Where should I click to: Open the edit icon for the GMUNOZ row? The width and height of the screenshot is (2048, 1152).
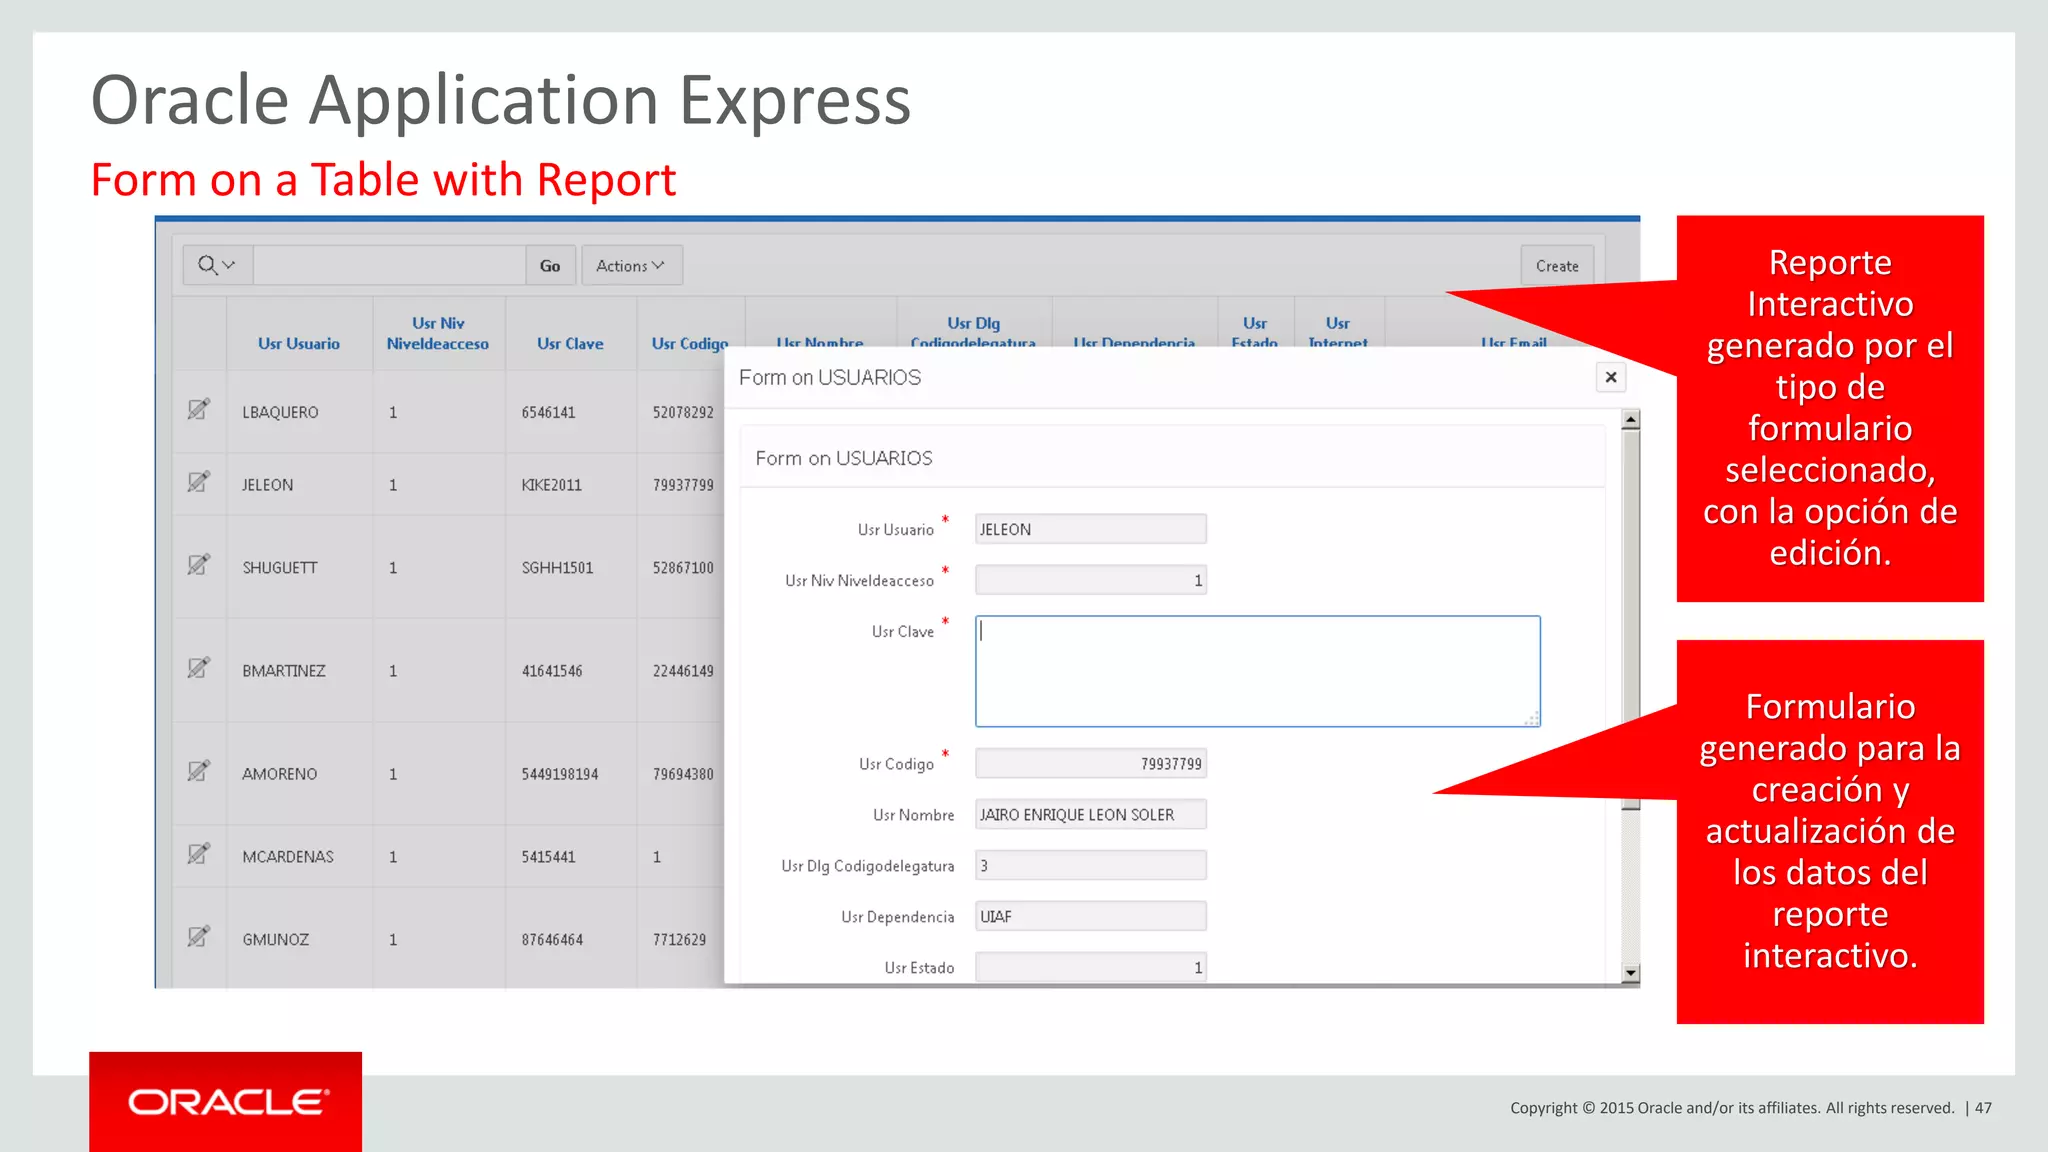[x=198, y=937]
